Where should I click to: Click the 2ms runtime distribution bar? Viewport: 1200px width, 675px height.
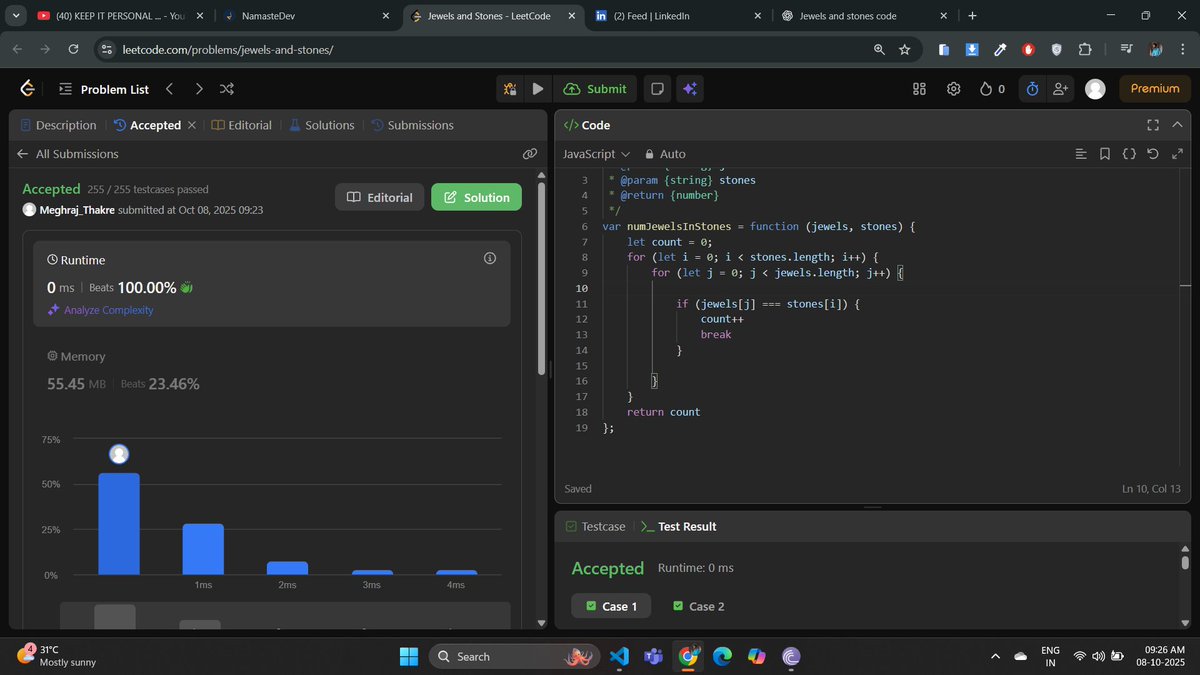coord(287,568)
